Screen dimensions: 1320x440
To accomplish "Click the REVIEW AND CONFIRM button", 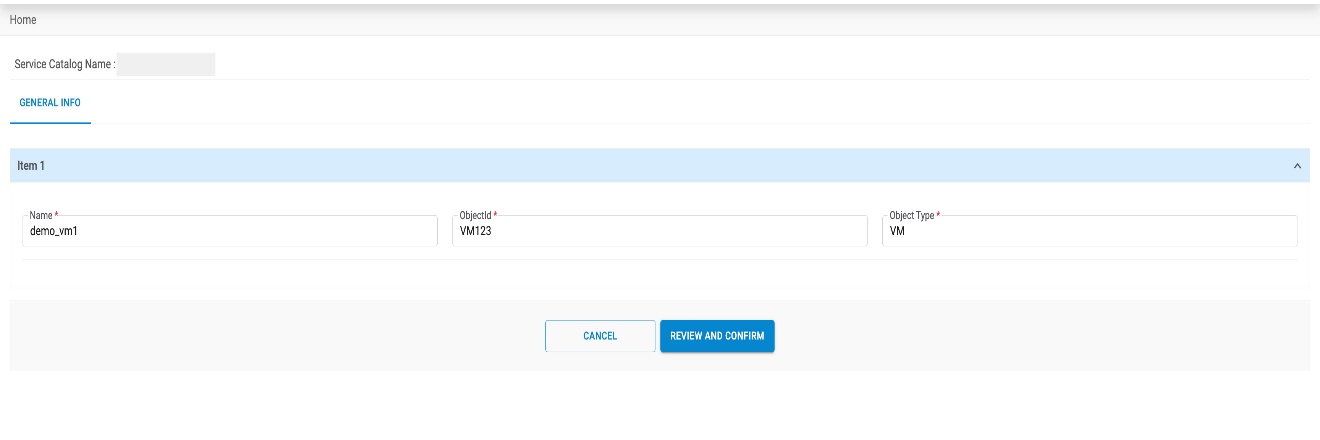I will [717, 336].
